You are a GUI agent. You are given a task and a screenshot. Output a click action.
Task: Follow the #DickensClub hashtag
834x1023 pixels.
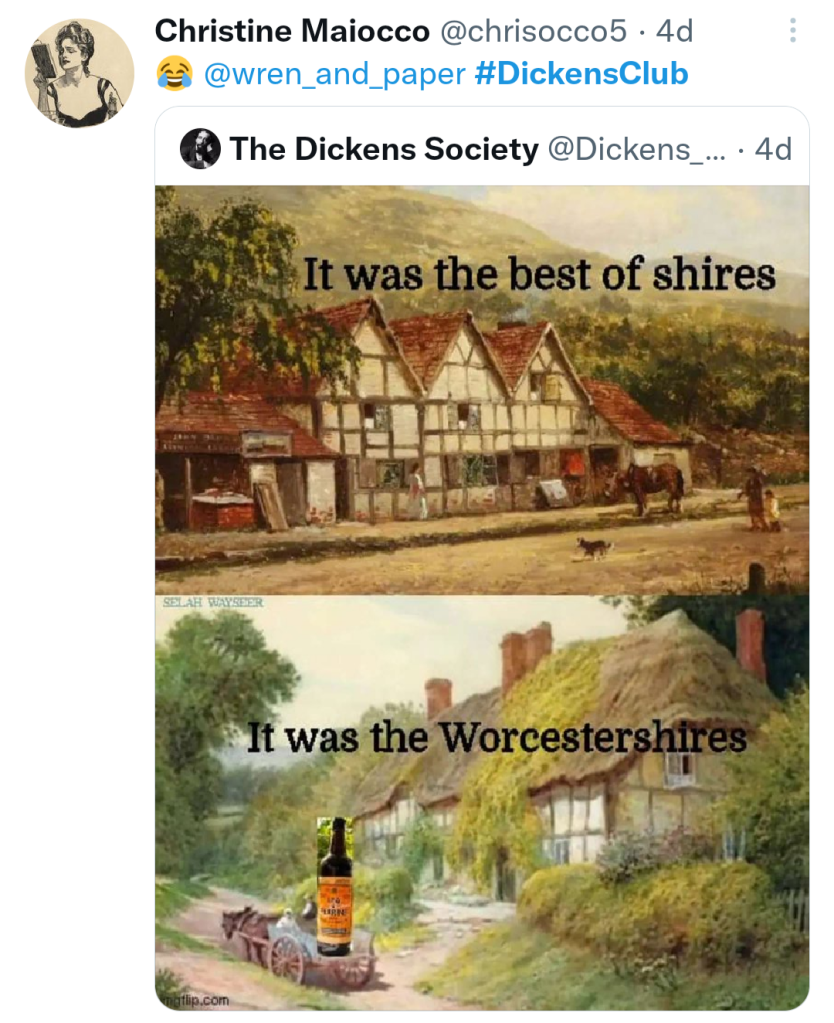coord(581,73)
